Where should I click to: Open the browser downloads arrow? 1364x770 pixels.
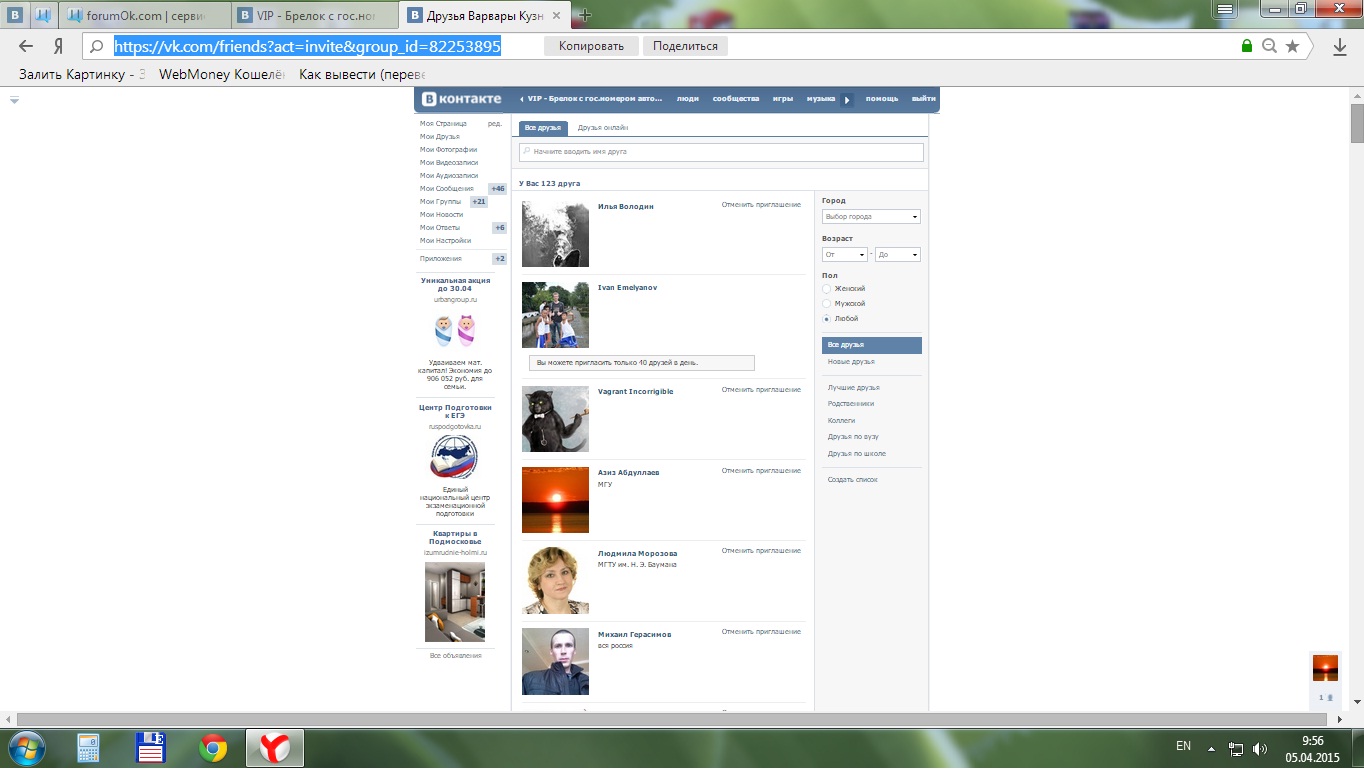(x=1340, y=46)
